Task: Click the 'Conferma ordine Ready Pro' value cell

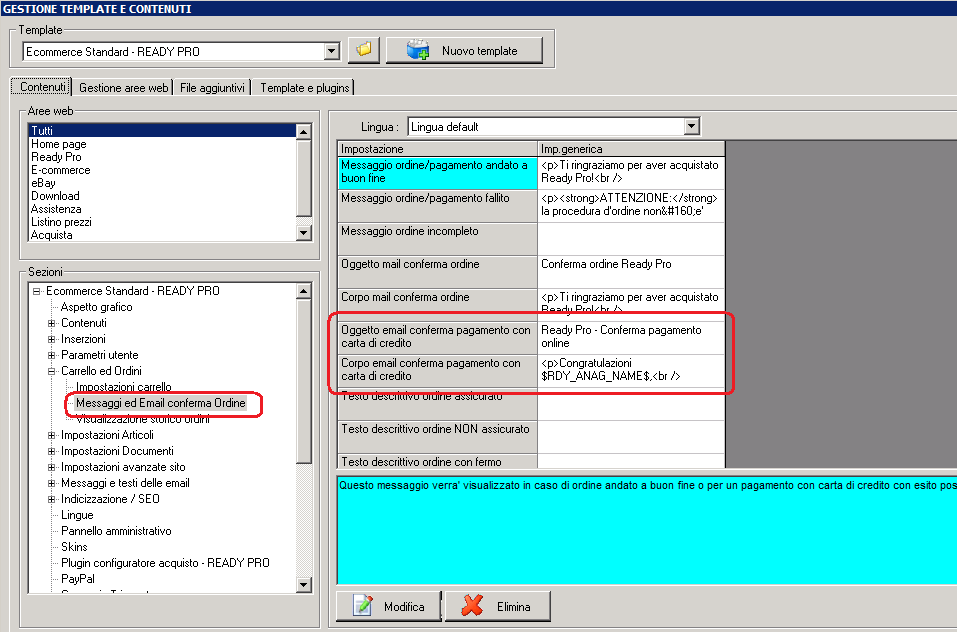Action: [631, 271]
